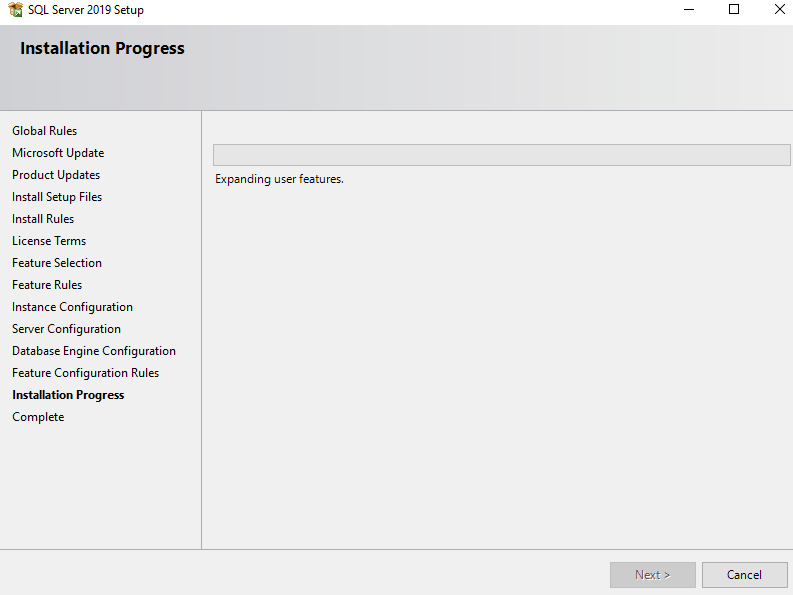Maximize the SQL Server 2019 Setup window
Screen dimensions: 793x595
[x=734, y=10]
